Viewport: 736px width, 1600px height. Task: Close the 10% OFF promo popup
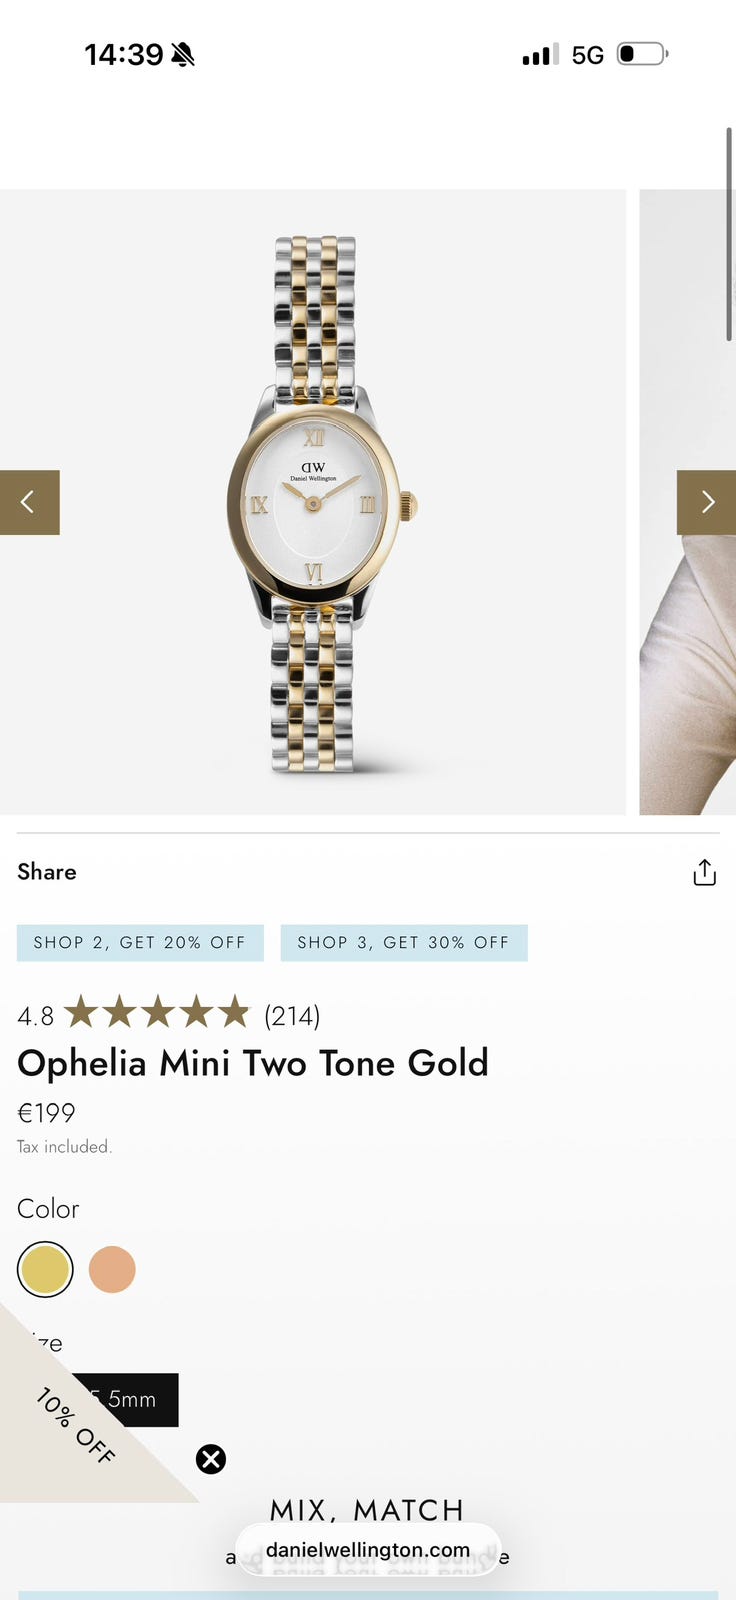click(211, 1459)
